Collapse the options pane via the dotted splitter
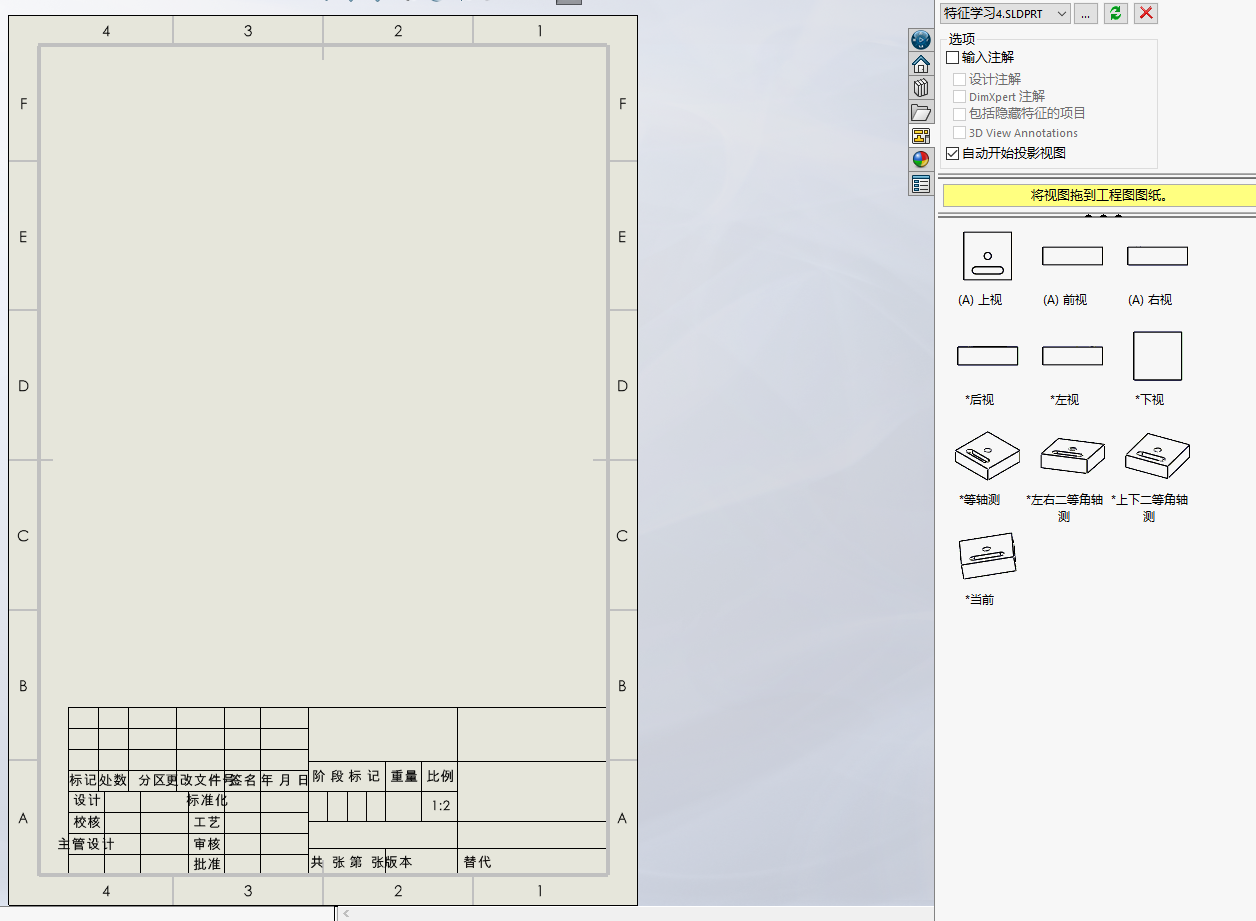1256x921 pixels. click(1103, 215)
